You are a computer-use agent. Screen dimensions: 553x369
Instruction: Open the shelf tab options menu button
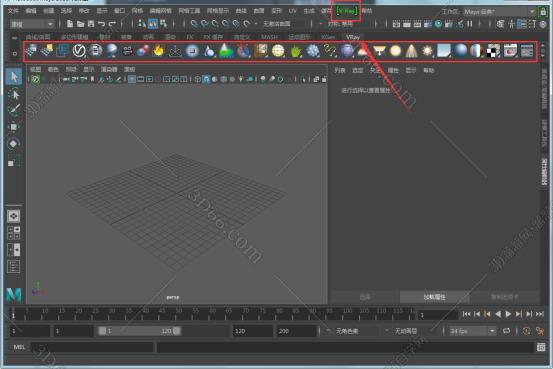pyautogui.click(x=14, y=37)
